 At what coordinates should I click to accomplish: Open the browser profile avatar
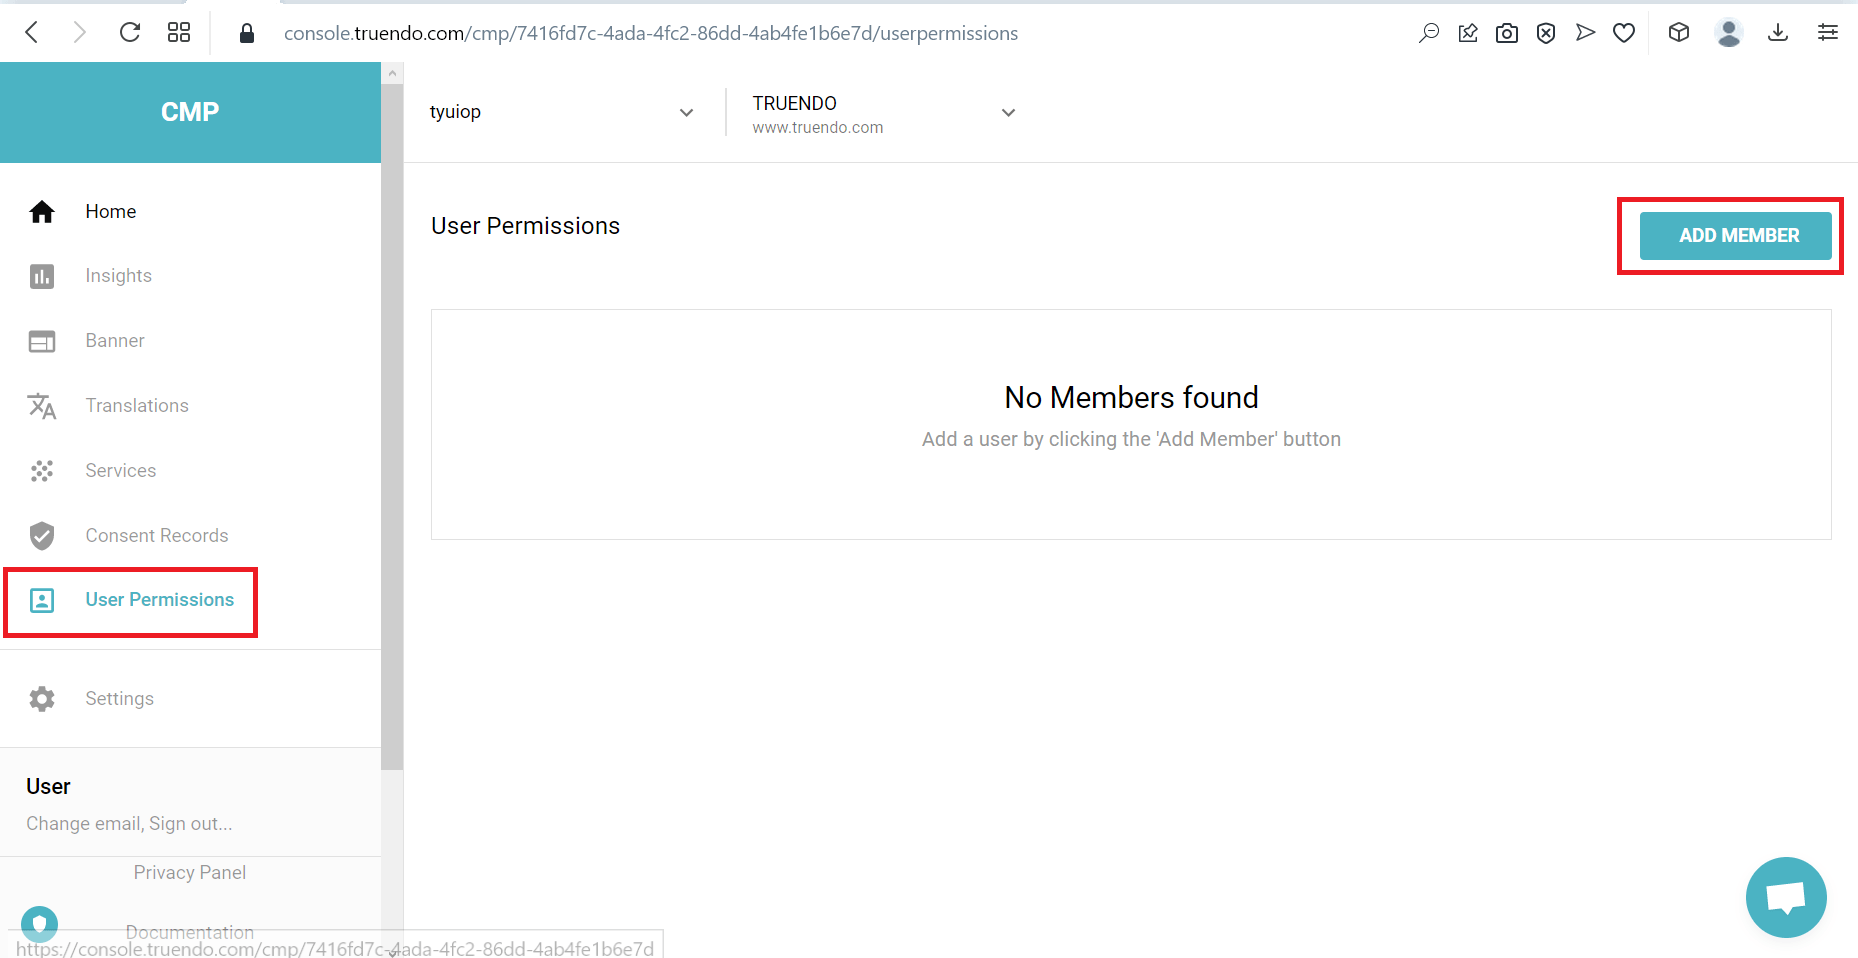[1729, 33]
